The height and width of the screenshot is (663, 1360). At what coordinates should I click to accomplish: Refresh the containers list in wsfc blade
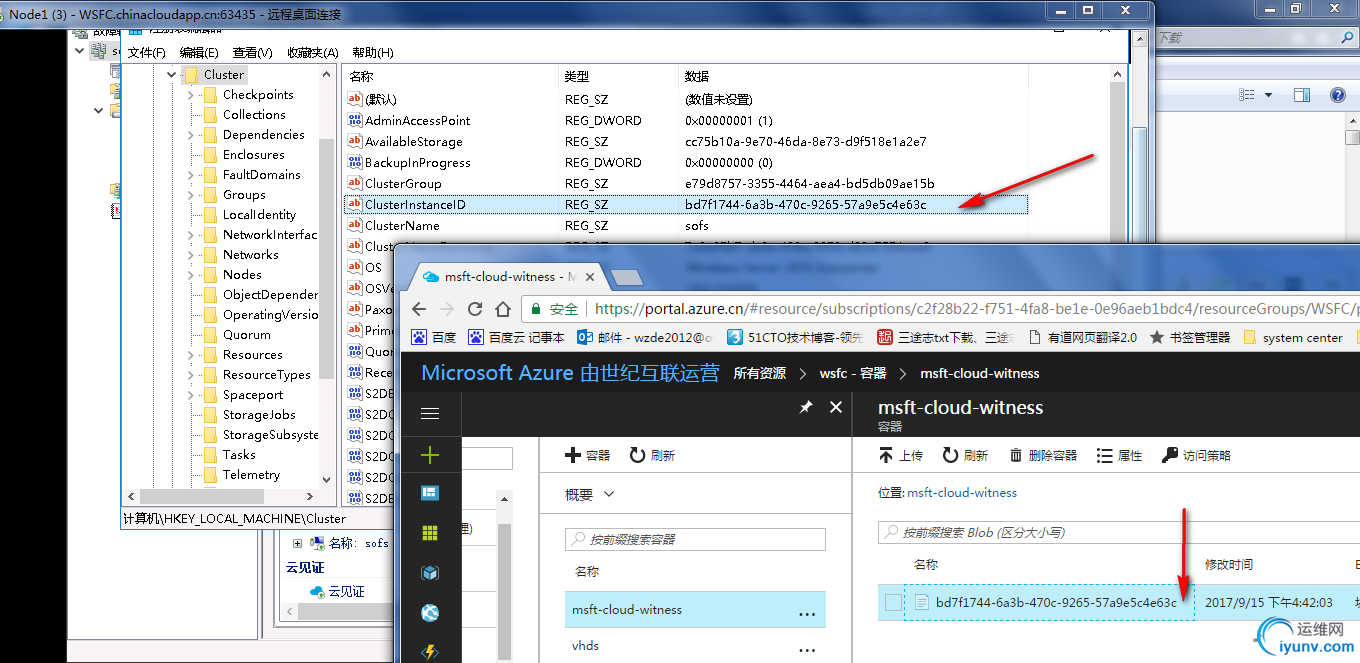(652, 455)
